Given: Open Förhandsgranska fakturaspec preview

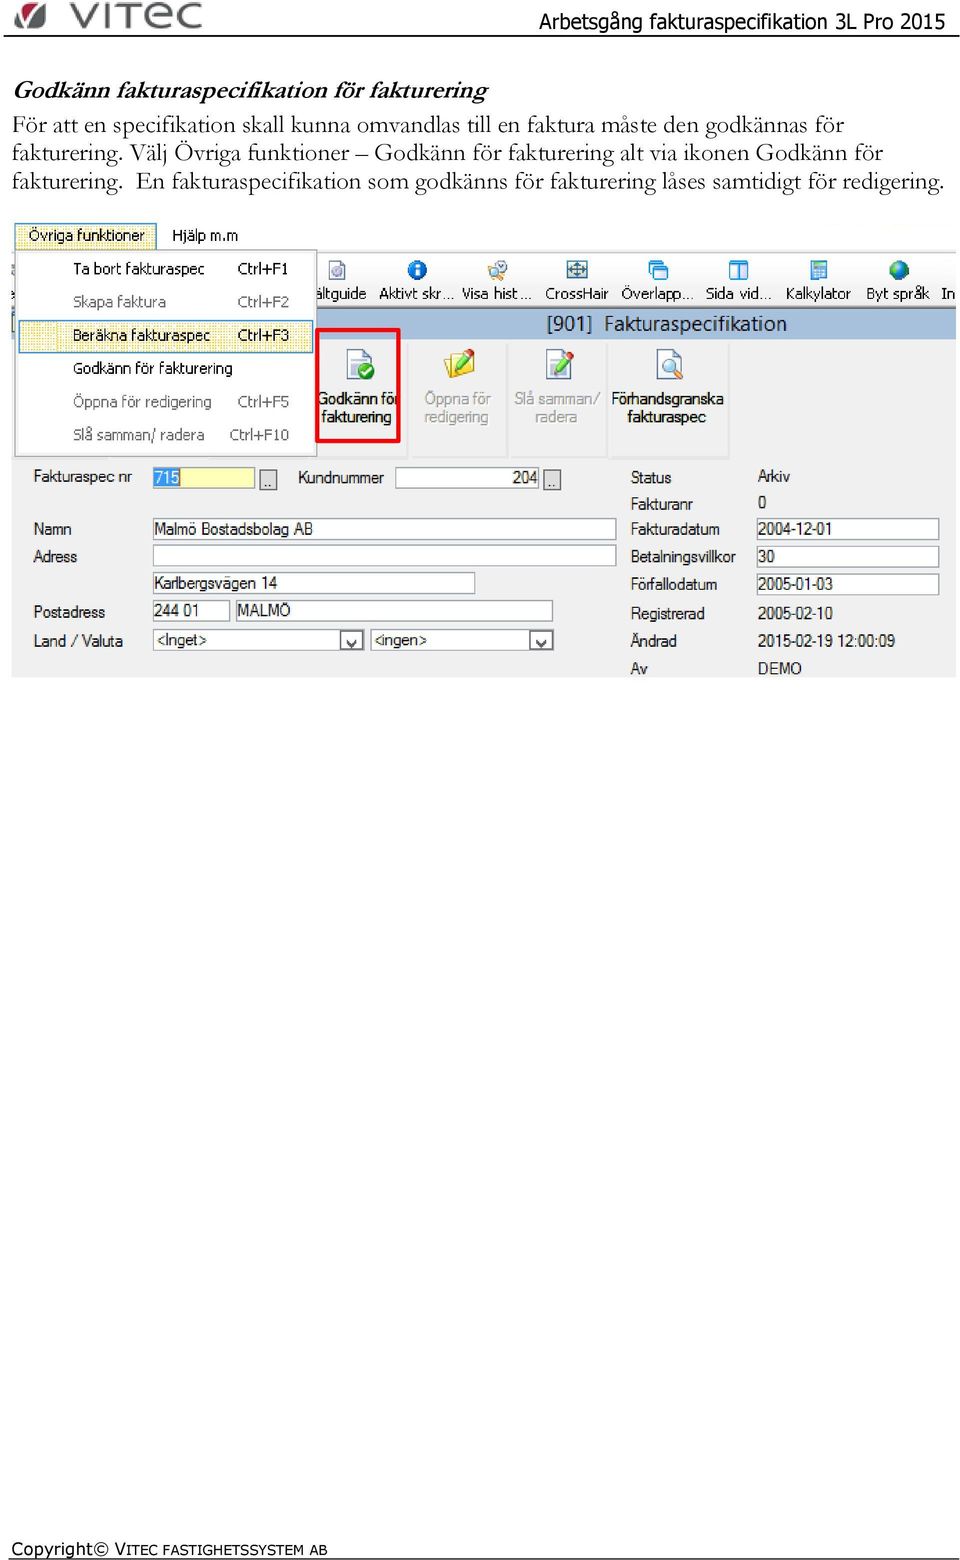Looking at the screenshot, I should pyautogui.click(x=668, y=386).
